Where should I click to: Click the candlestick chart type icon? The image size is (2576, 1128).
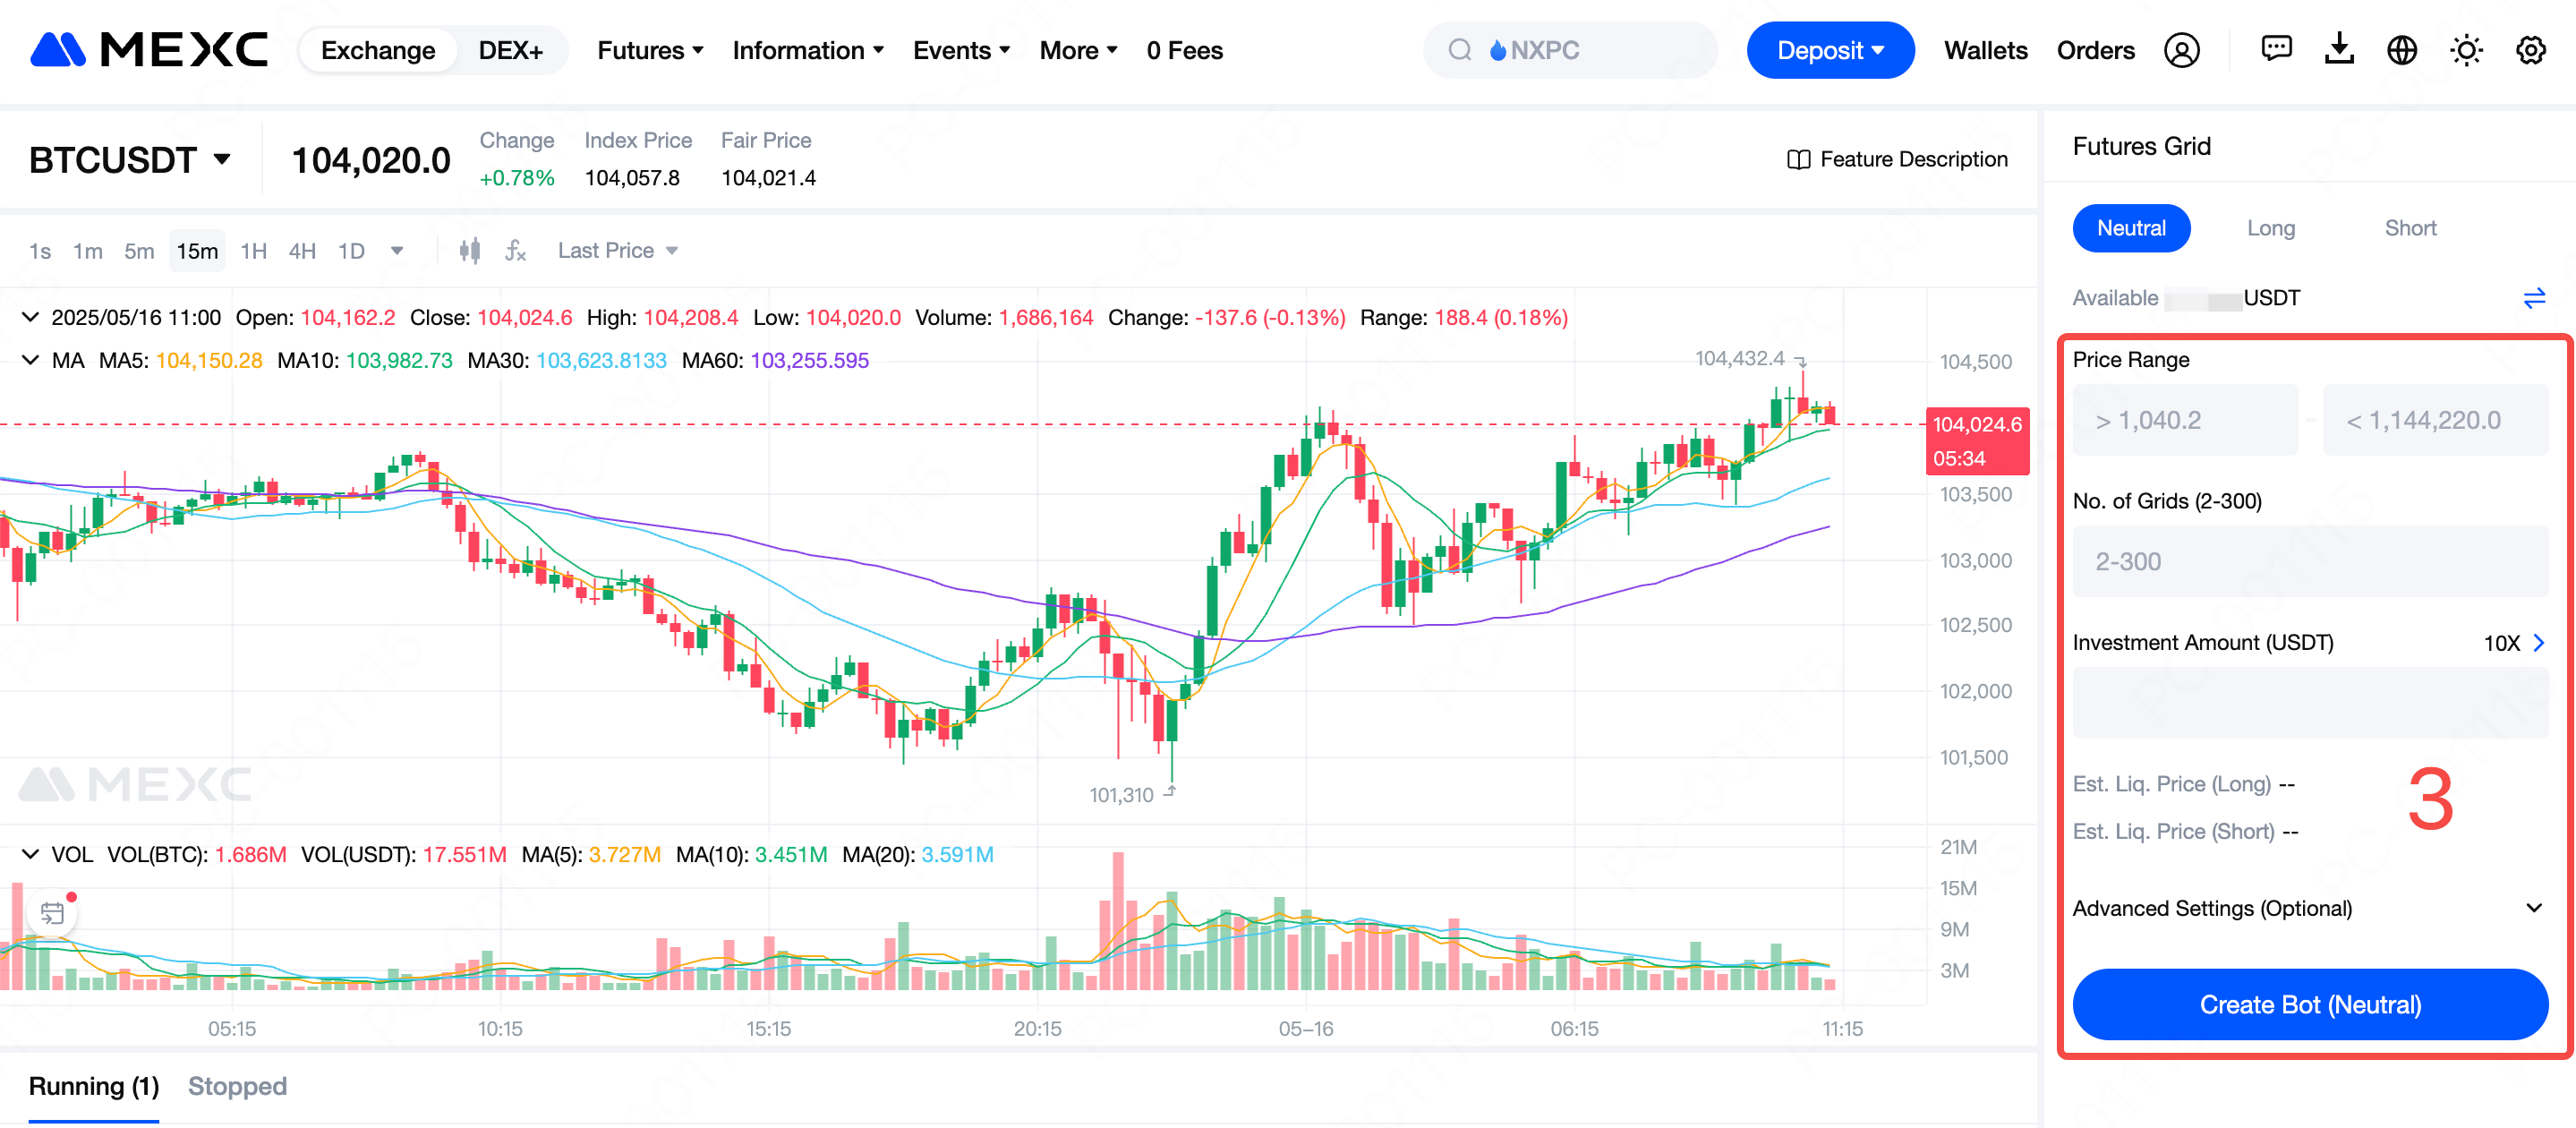point(469,251)
